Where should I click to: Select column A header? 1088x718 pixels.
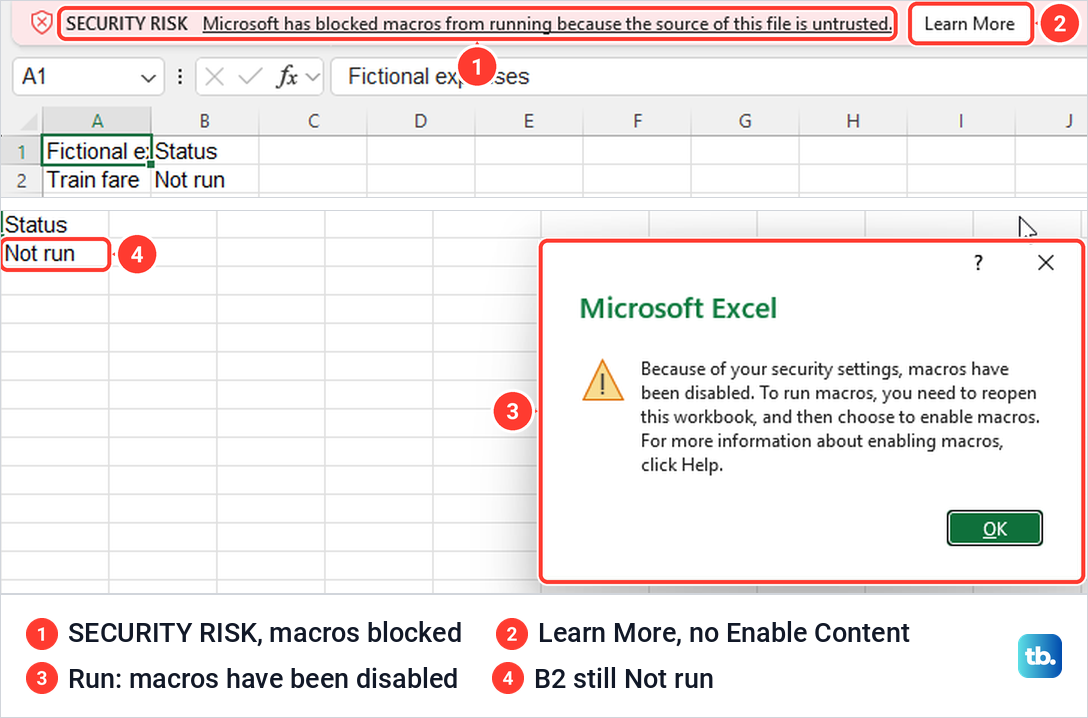(97, 121)
